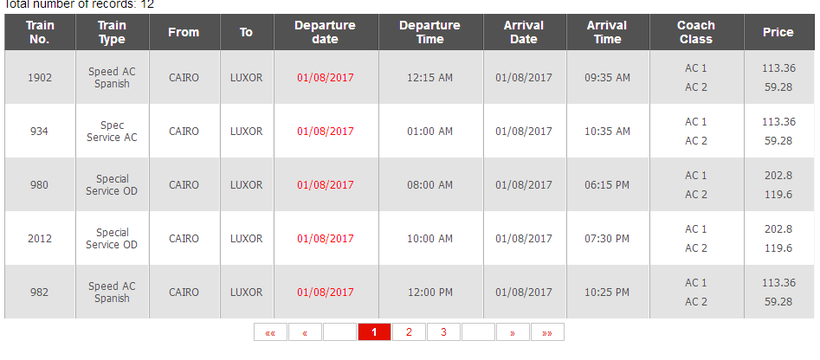The width and height of the screenshot is (820, 360).
Task: Click red departure date for train 980
Action: pos(325,185)
